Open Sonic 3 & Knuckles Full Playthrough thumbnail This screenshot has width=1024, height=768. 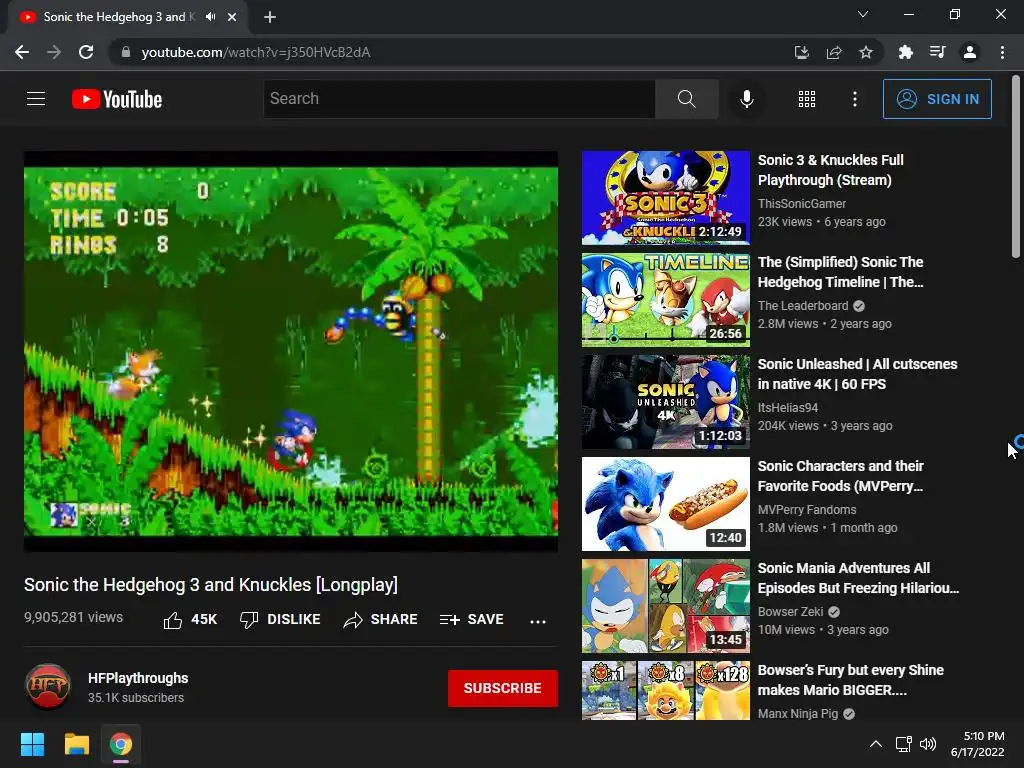click(665, 198)
